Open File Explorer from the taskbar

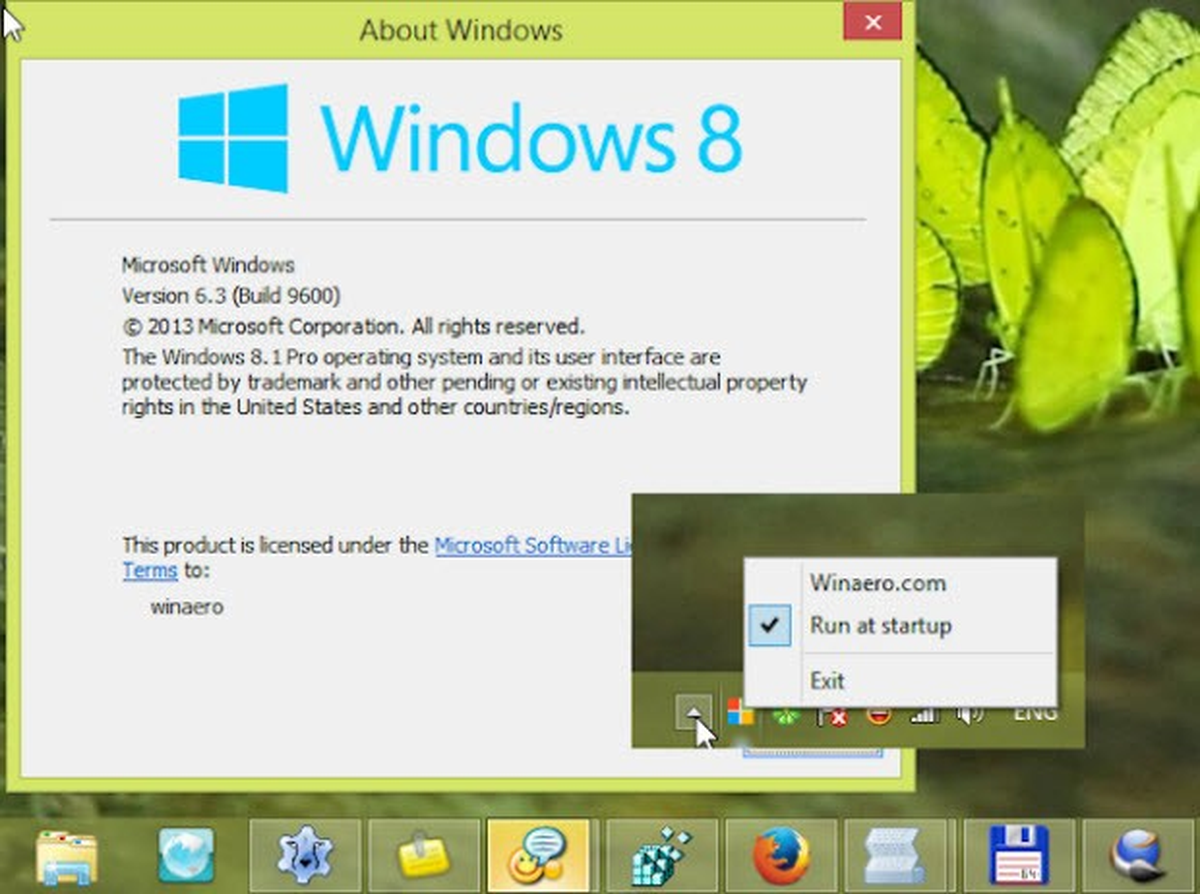[66, 857]
